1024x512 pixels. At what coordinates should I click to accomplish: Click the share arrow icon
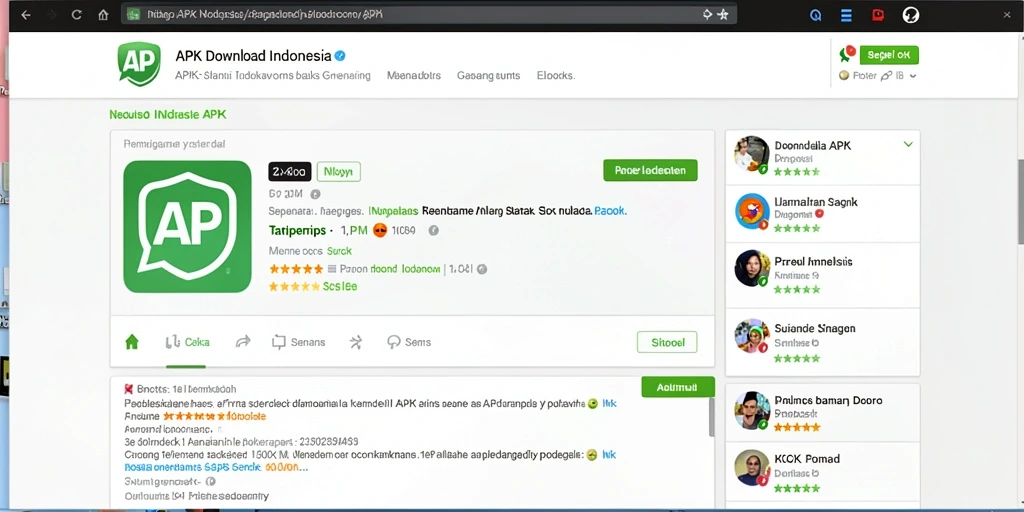click(243, 342)
